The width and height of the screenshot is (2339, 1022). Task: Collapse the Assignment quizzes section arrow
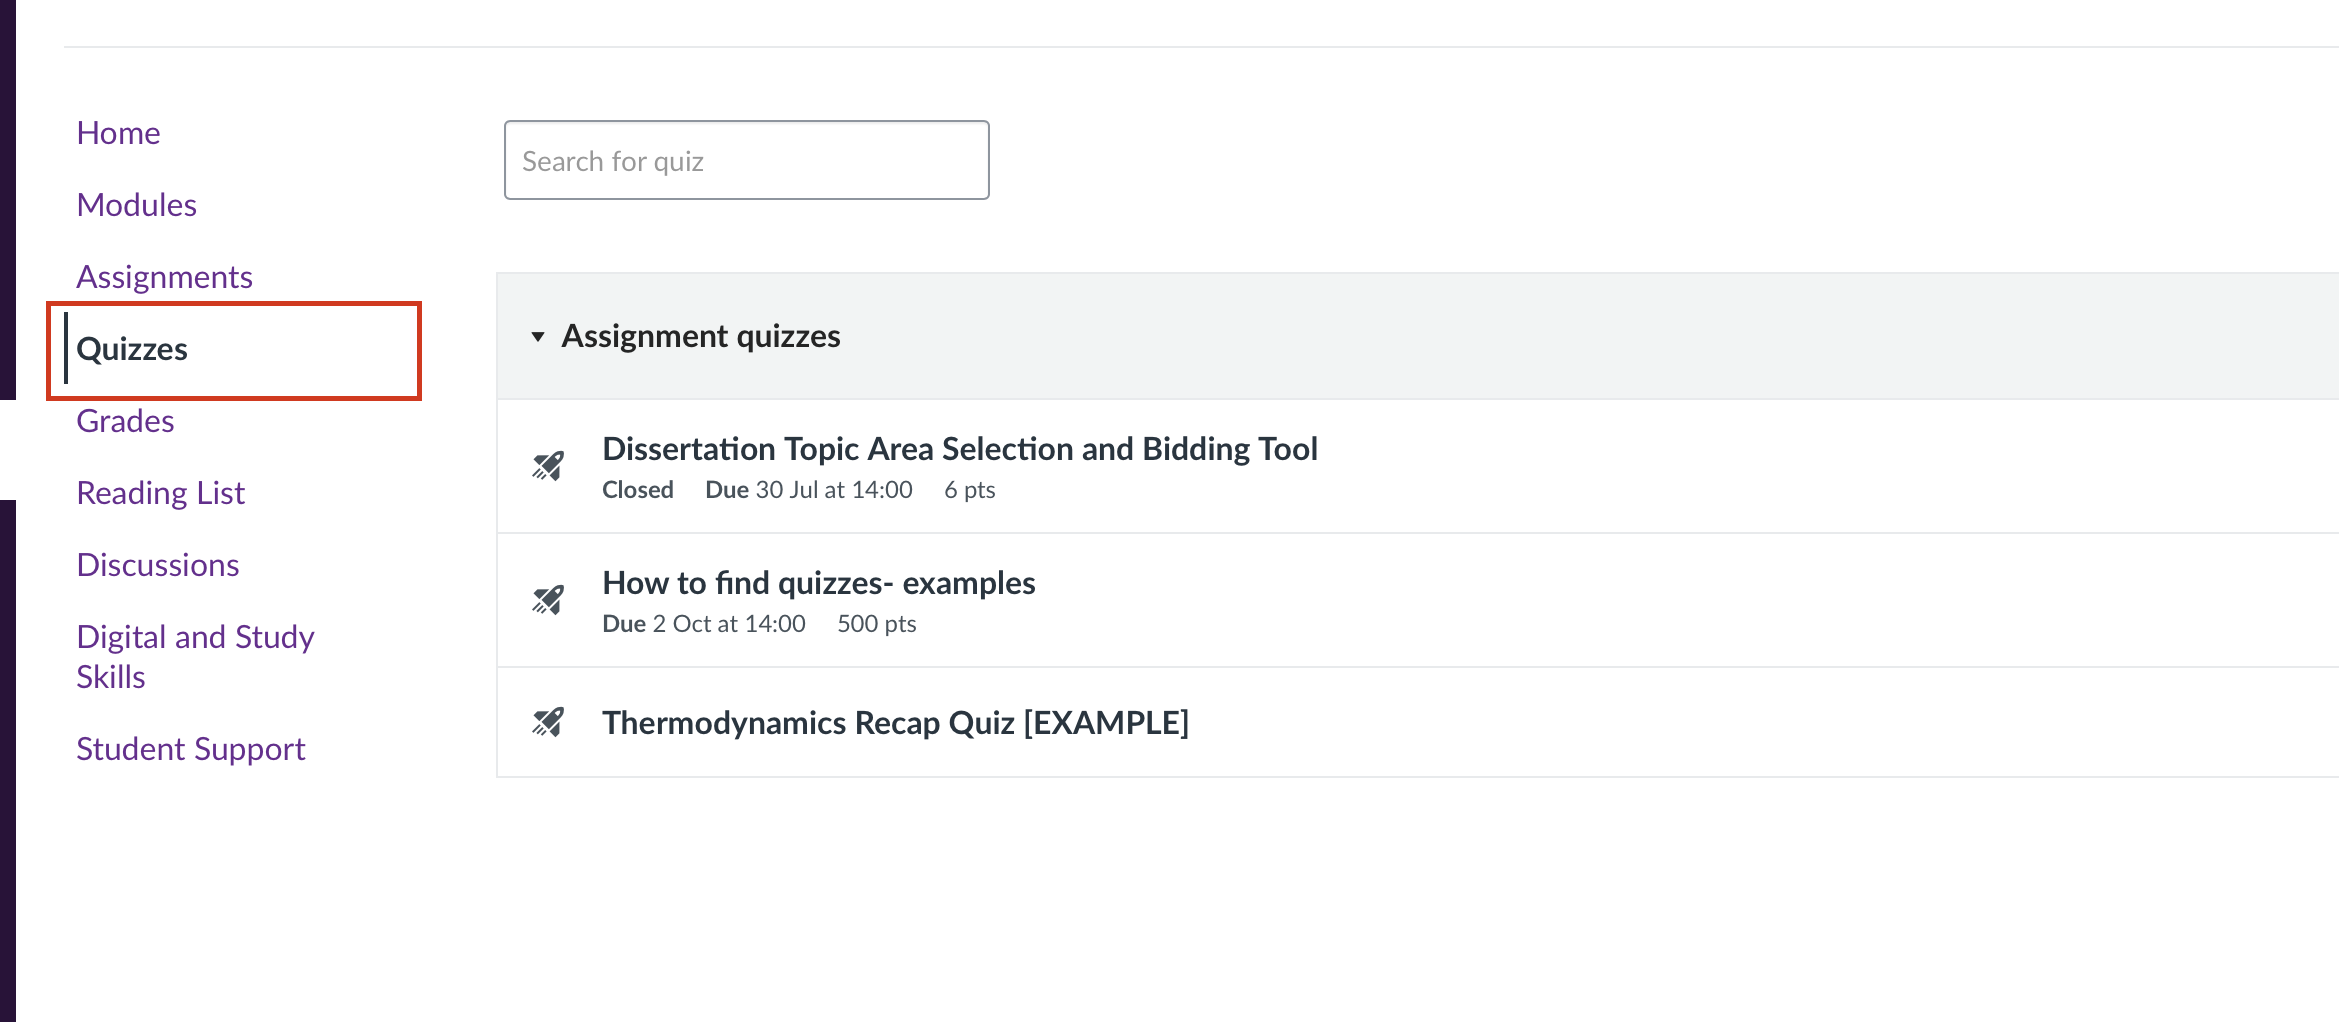[538, 337]
